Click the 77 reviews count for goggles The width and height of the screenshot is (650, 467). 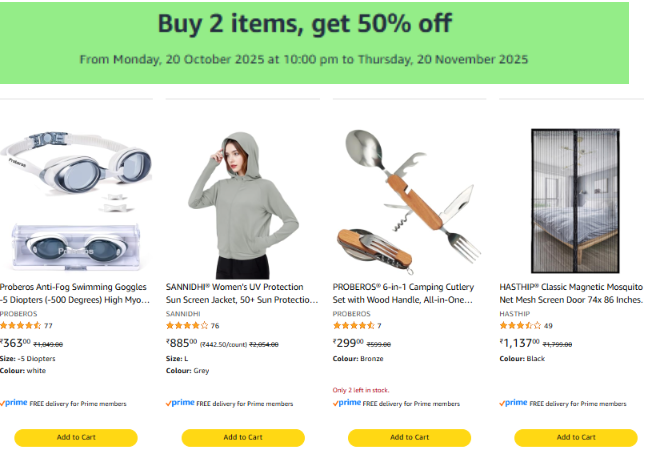pos(48,326)
